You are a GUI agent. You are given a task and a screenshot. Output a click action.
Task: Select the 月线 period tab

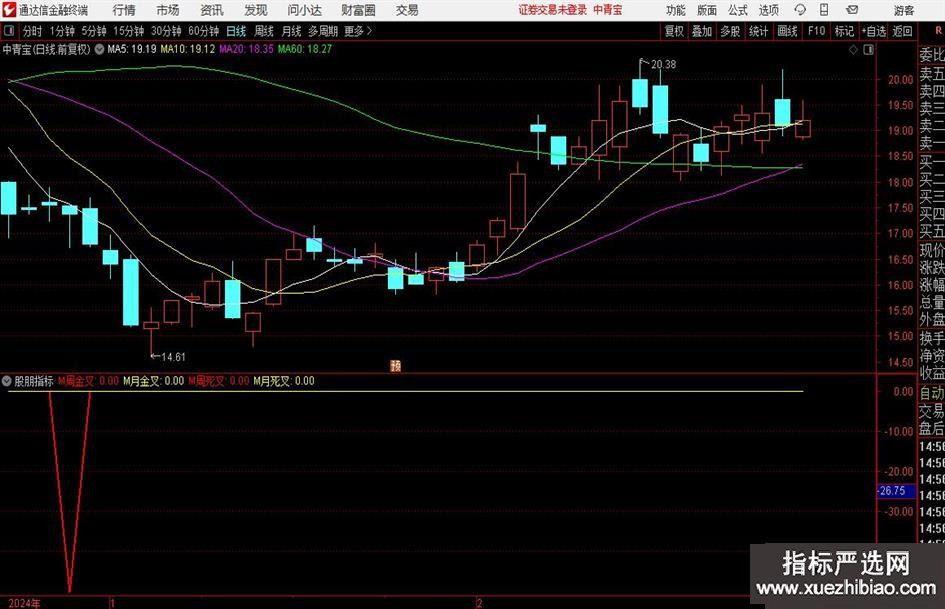(291, 31)
